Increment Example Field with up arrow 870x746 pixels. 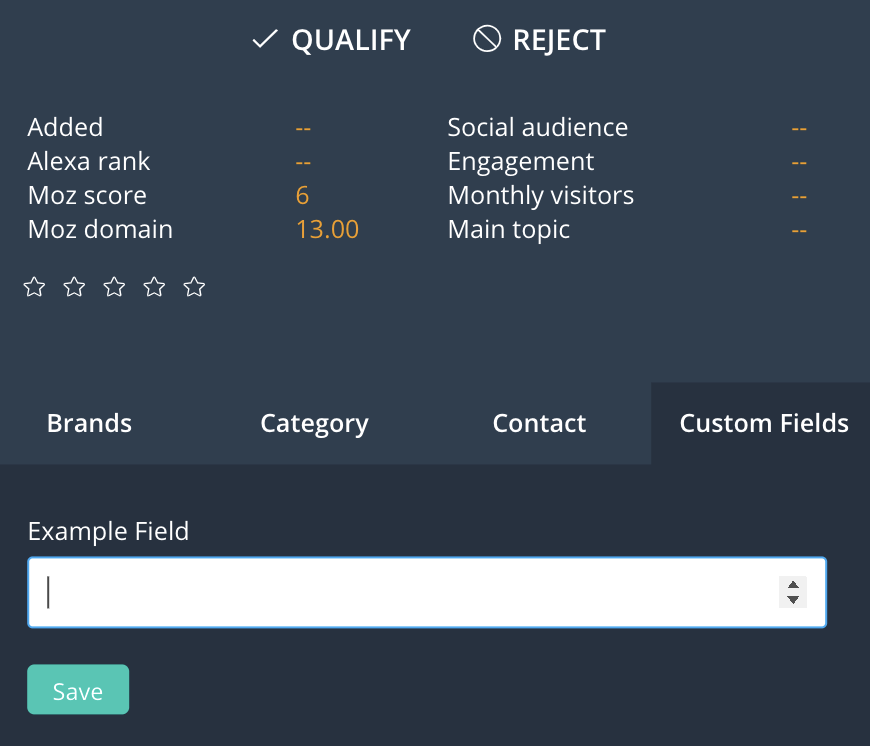coord(792,585)
